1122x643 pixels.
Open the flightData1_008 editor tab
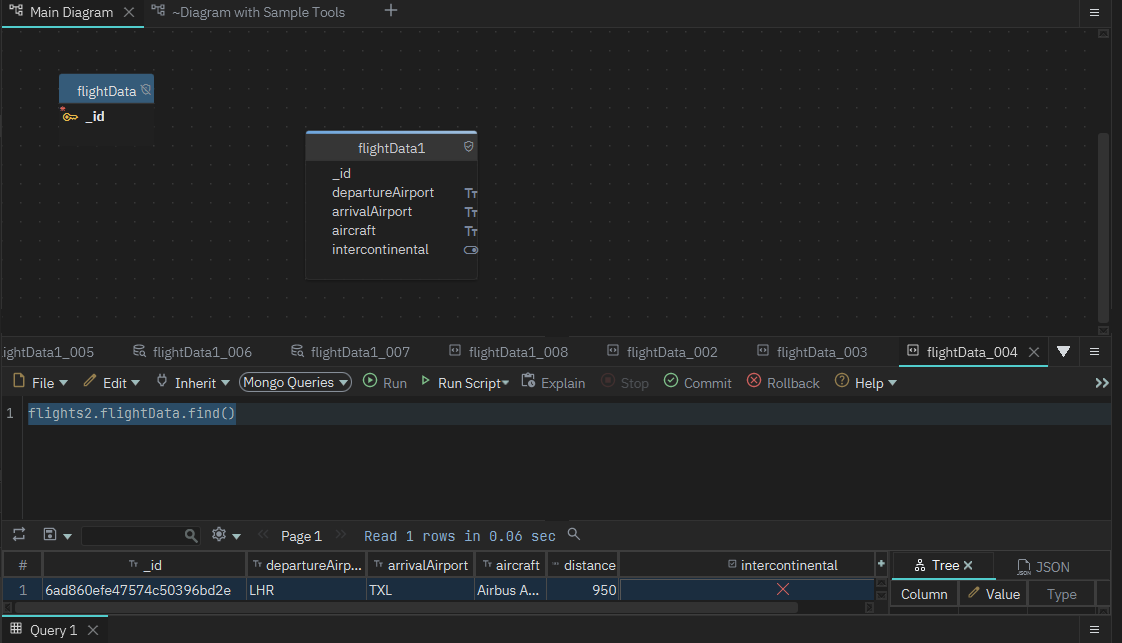pyautogui.click(x=509, y=352)
